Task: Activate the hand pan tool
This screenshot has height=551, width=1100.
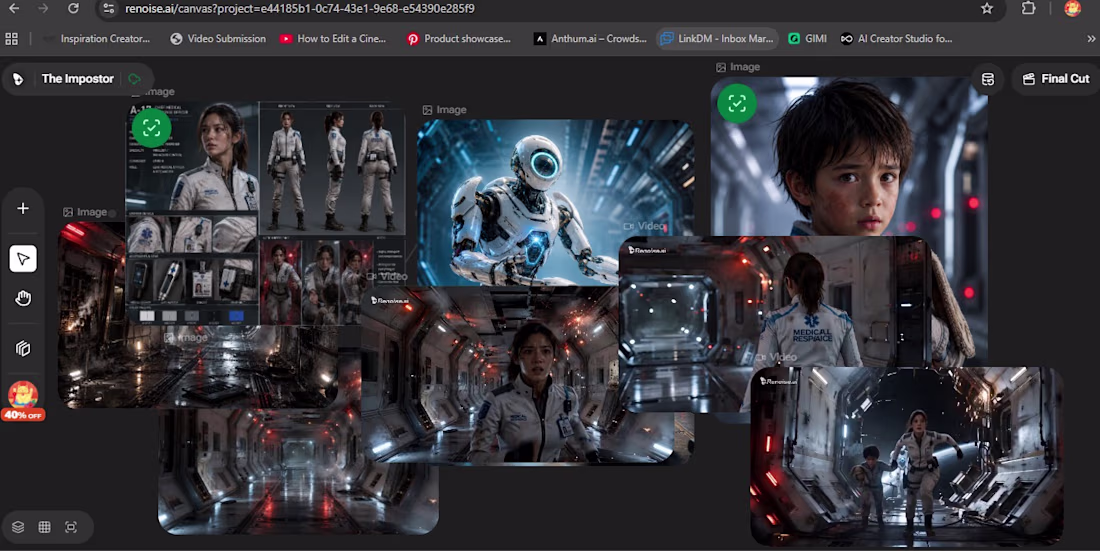Action: click(x=23, y=299)
